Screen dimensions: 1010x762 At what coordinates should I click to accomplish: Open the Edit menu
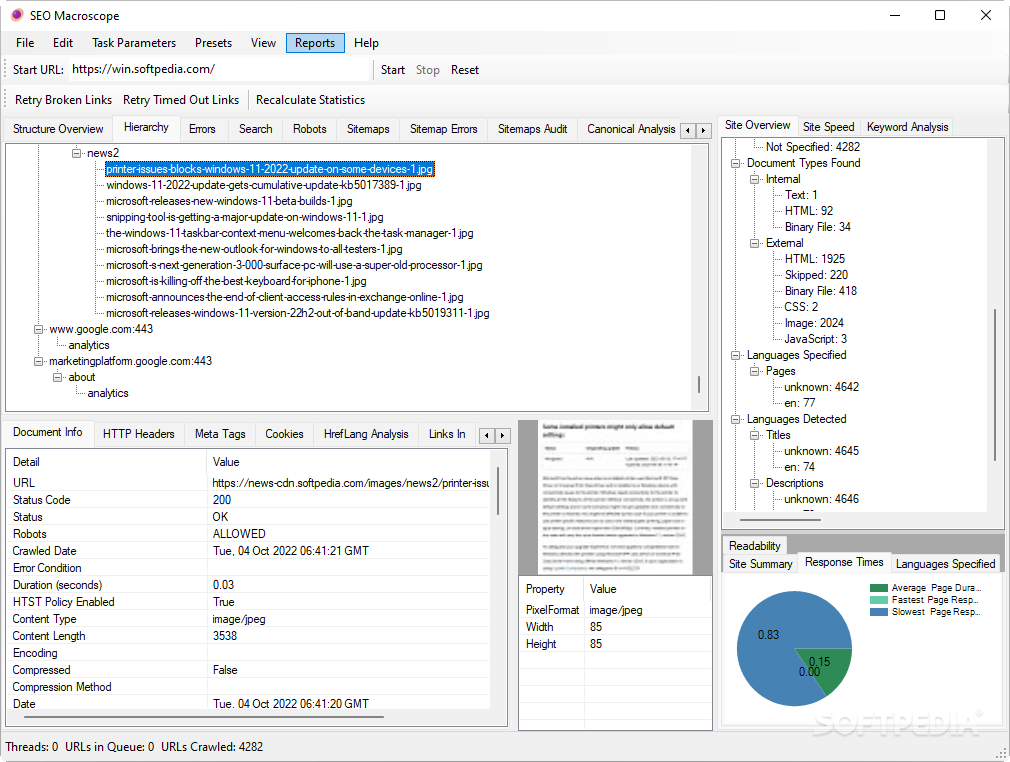62,43
